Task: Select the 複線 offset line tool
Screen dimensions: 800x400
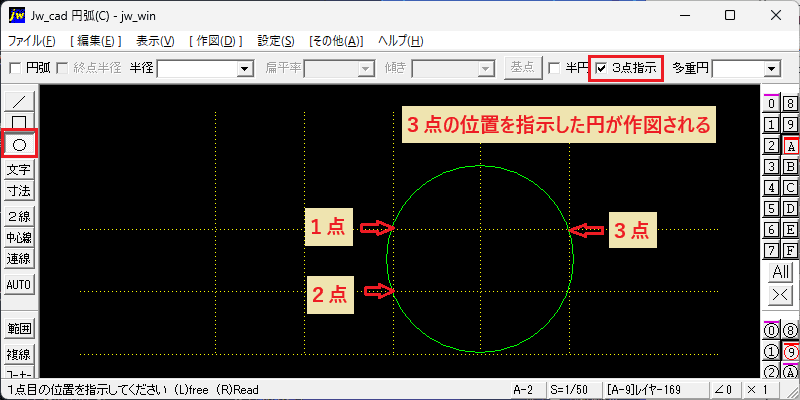Action: click(19, 354)
